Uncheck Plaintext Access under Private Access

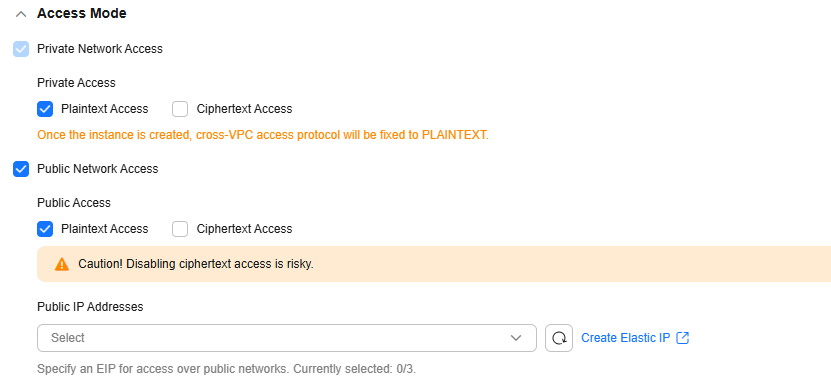click(45, 109)
